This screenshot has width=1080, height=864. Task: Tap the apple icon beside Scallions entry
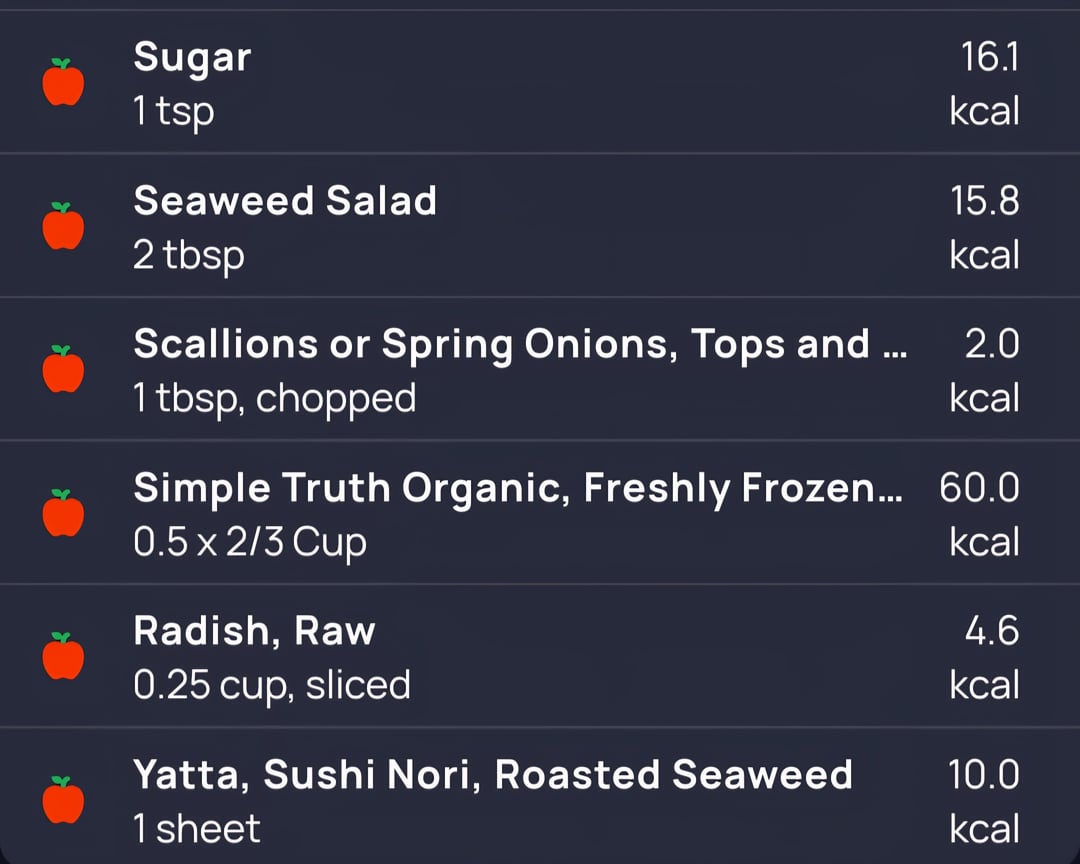click(x=63, y=370)
